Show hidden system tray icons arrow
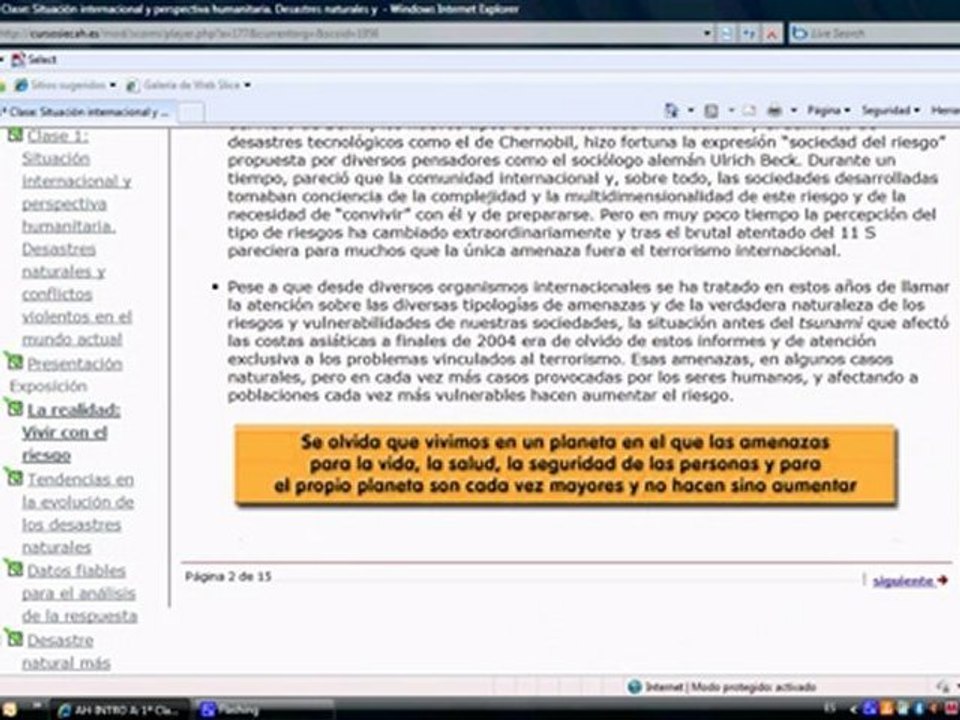Image resolution: width=960 pixels, height=720 pixels. (x=853, y=709)
